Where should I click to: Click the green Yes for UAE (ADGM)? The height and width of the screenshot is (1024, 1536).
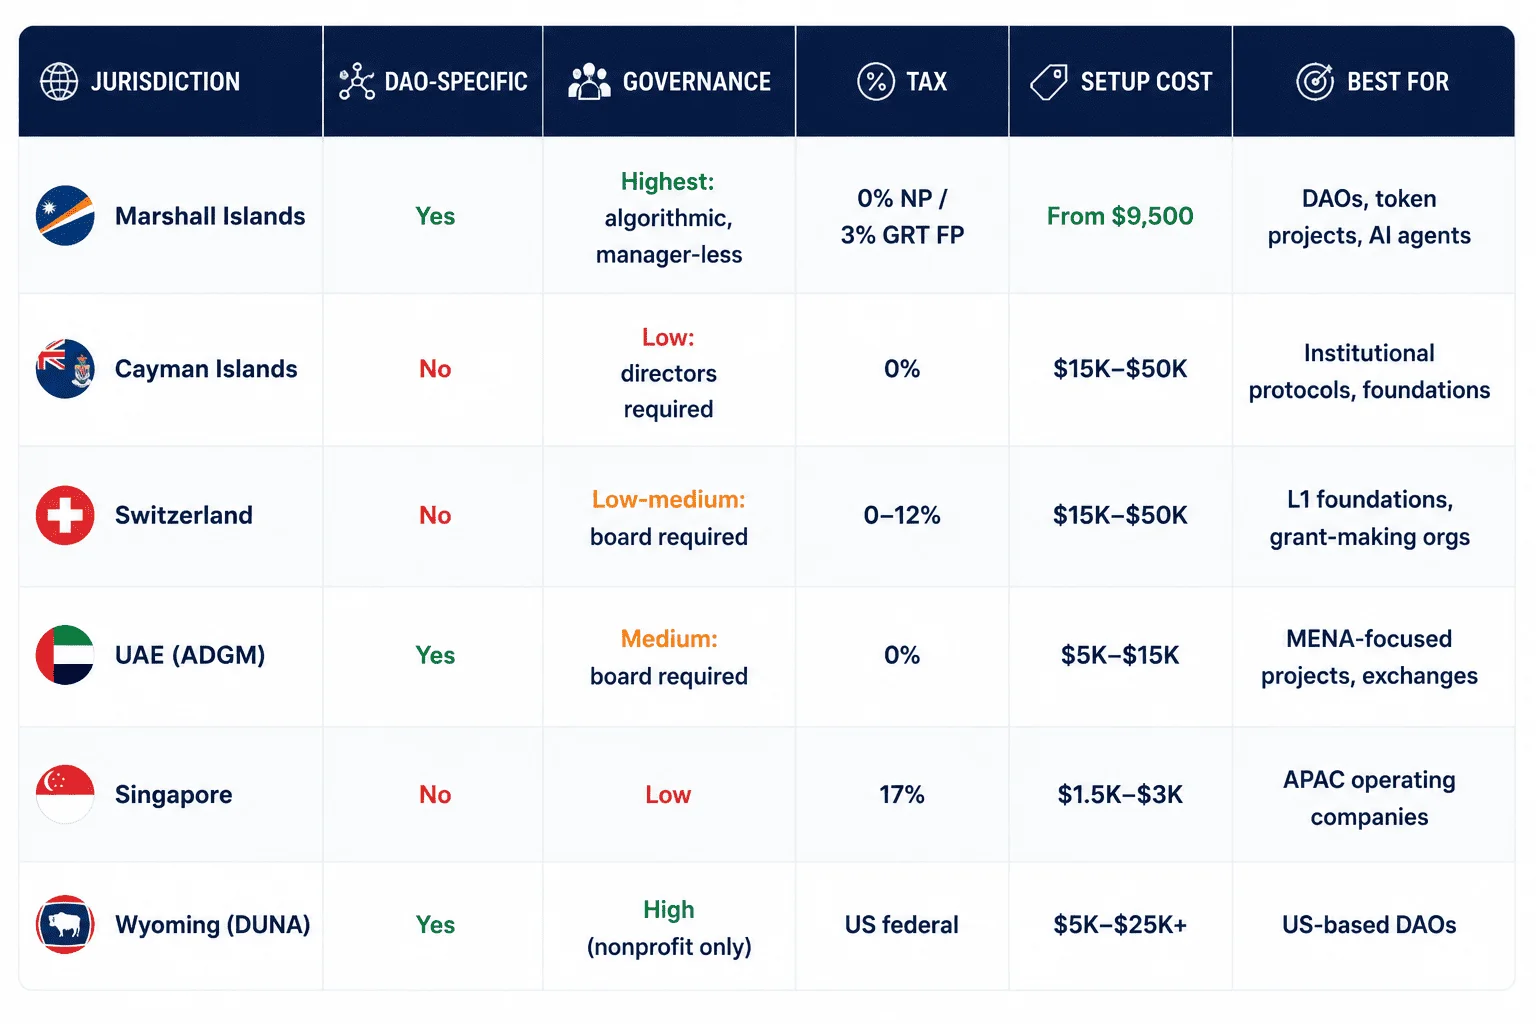435,655
